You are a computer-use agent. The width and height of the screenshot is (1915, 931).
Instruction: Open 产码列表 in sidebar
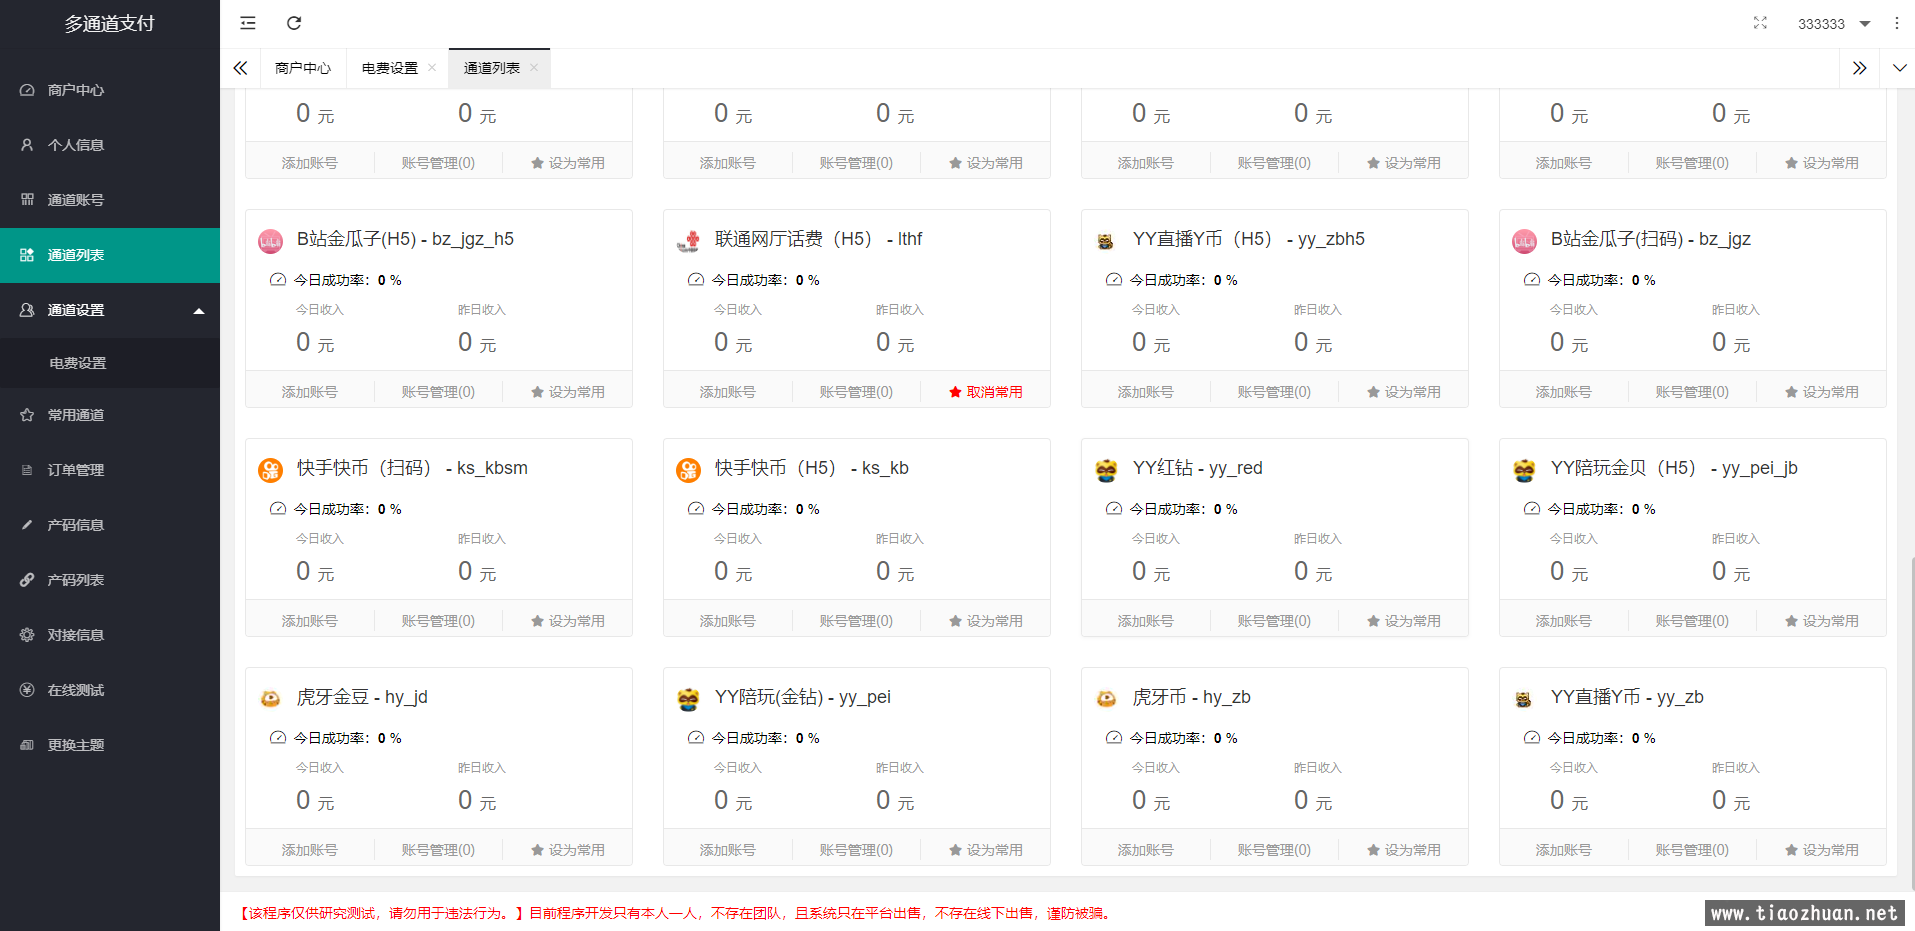110,580
